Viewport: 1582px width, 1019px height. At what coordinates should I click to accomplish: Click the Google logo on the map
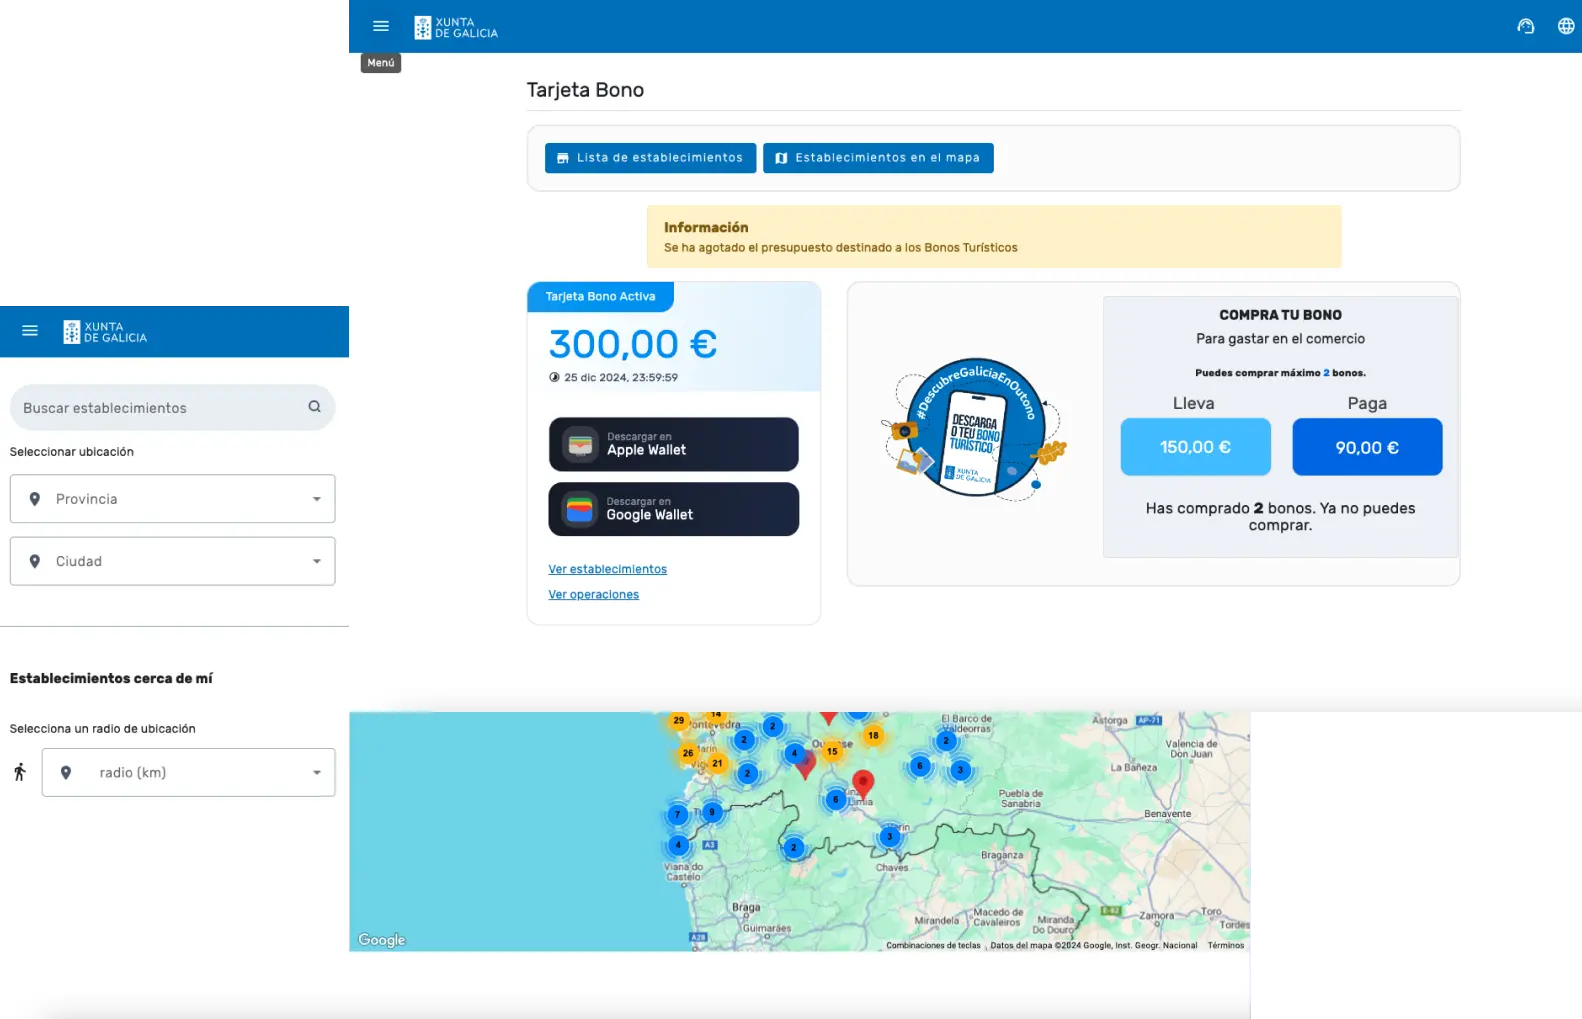click(x=382, y=940)
